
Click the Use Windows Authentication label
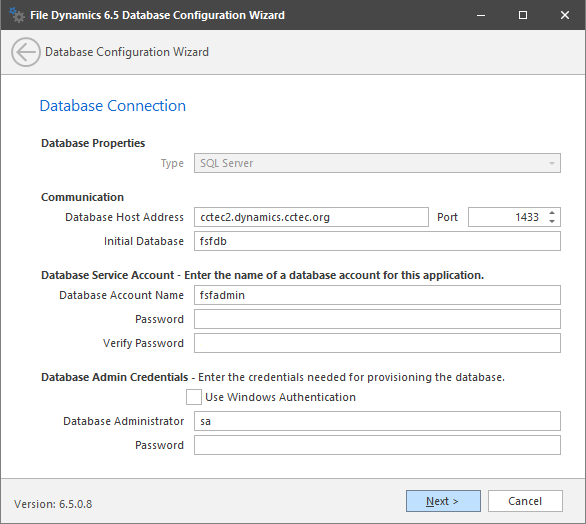[281, 397]
